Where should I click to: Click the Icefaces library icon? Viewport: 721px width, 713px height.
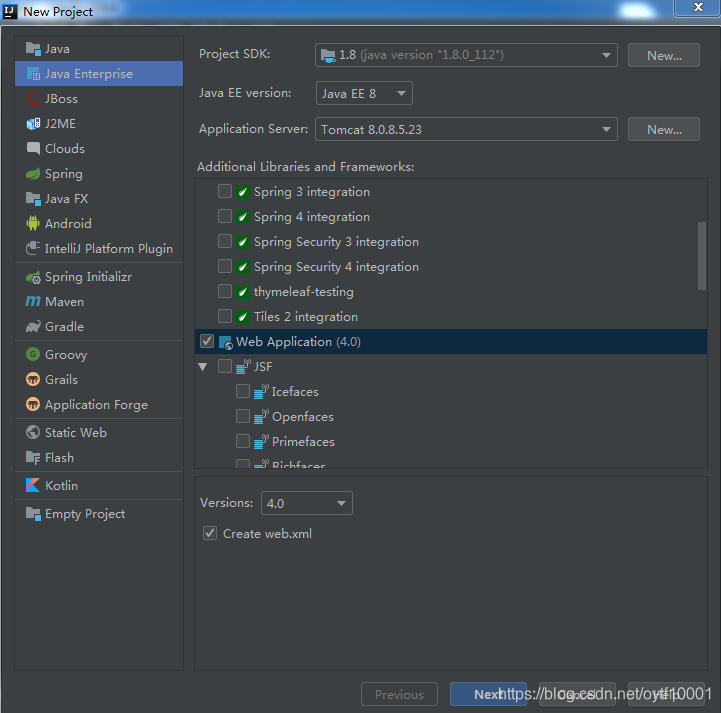261,392
